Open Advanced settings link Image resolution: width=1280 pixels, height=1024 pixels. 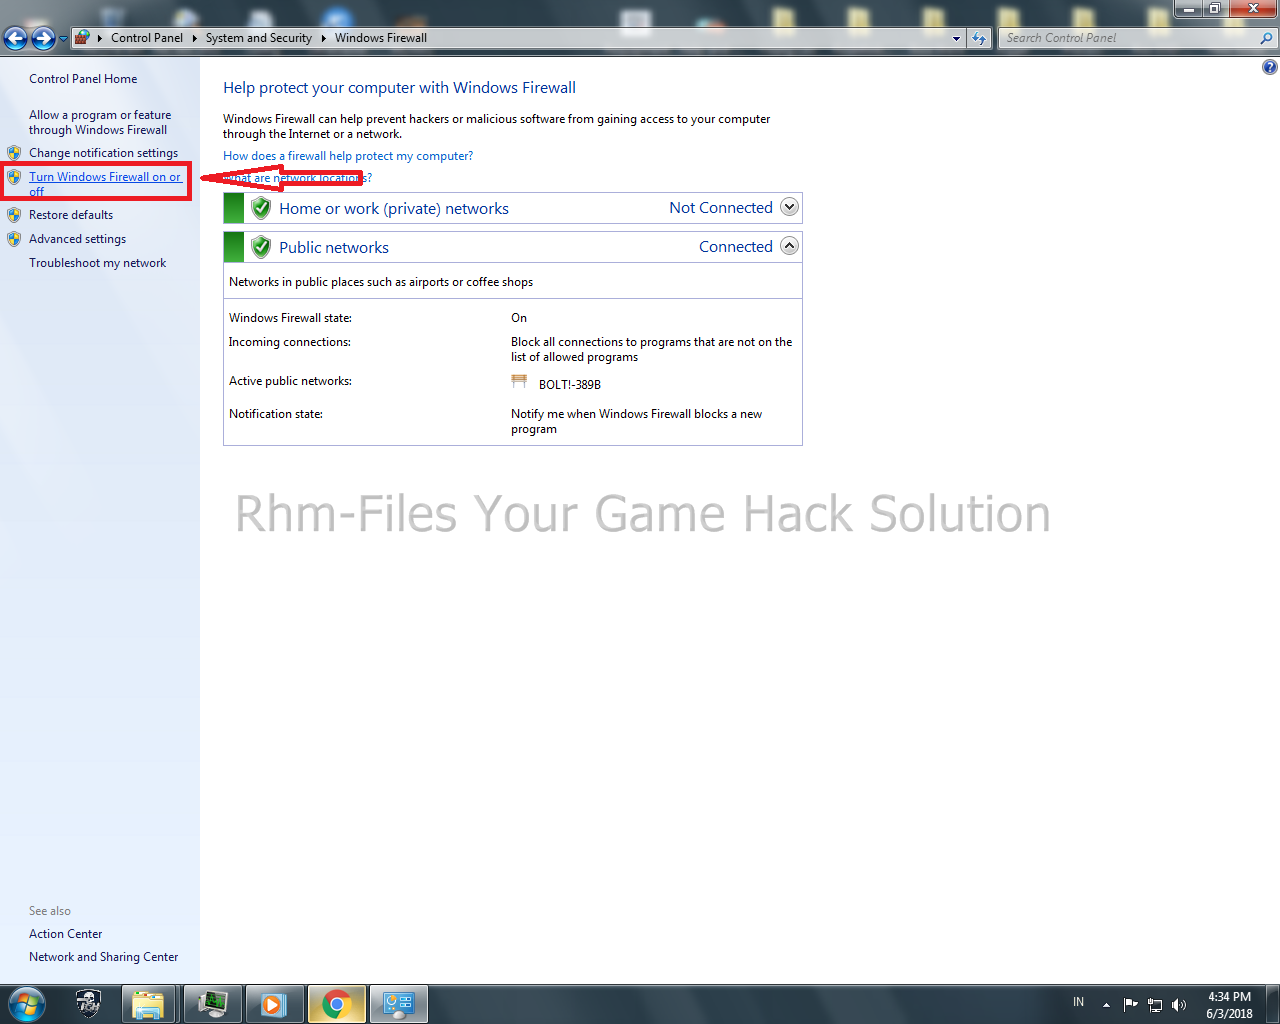tap(77, 239)
